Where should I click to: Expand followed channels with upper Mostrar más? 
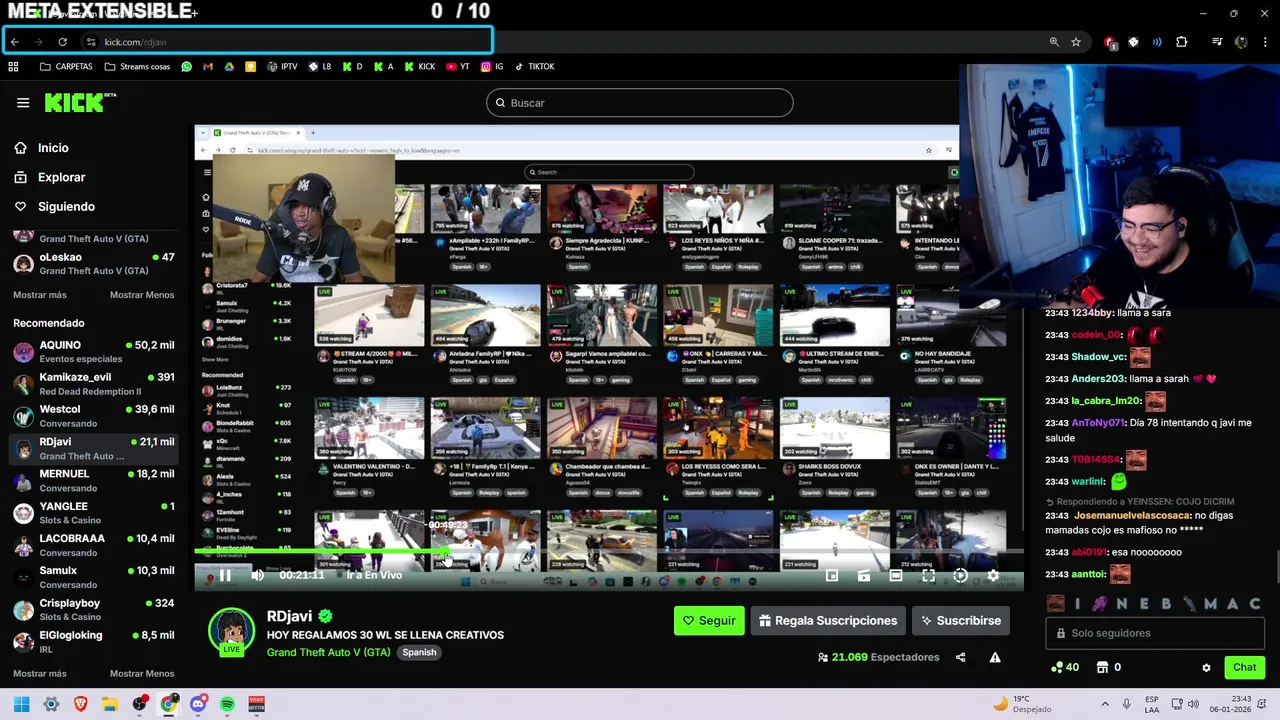pyautogui.click(x=40, y=295)
